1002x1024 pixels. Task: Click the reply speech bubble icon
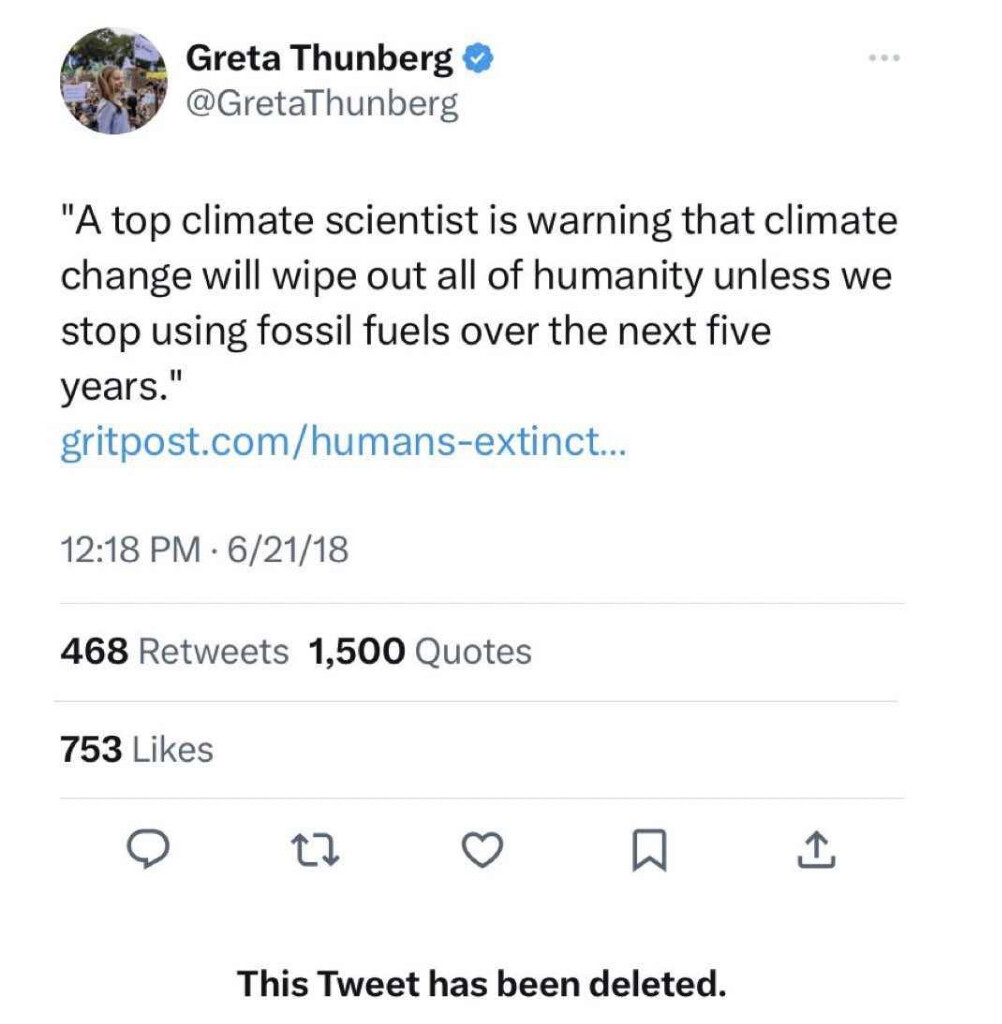[148, 849]
